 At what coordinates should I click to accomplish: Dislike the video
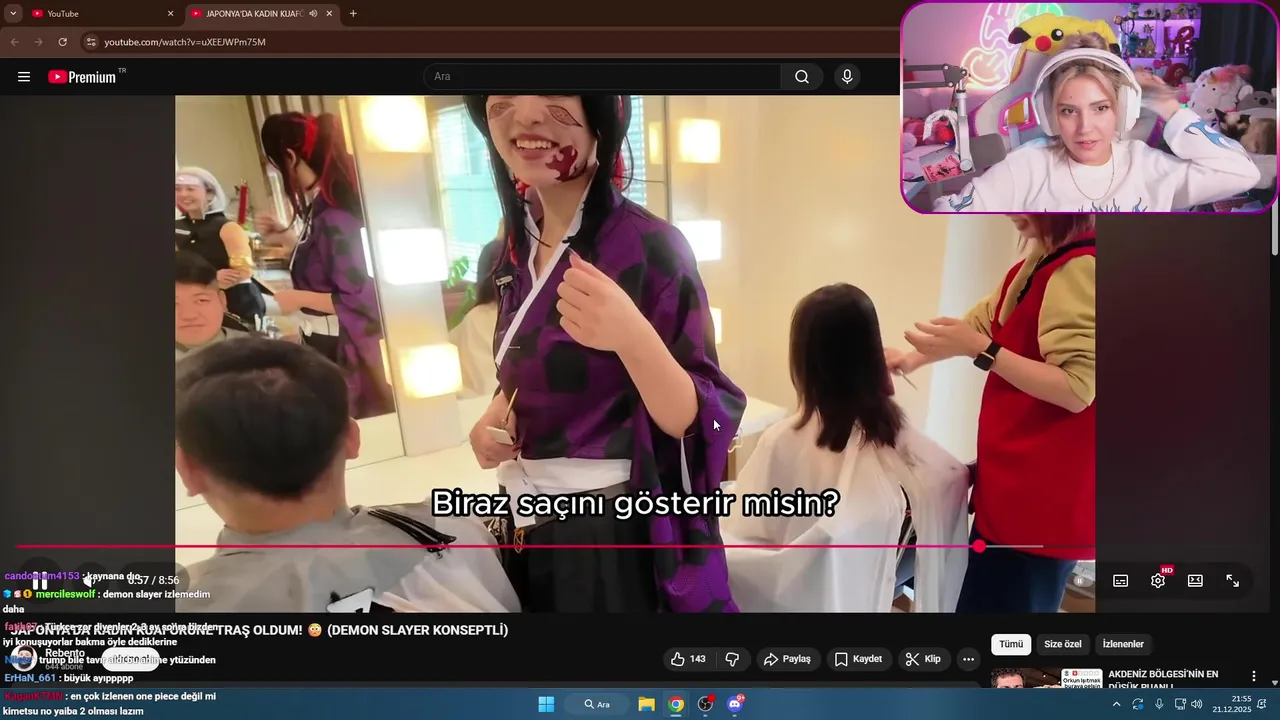click(732, 659)
